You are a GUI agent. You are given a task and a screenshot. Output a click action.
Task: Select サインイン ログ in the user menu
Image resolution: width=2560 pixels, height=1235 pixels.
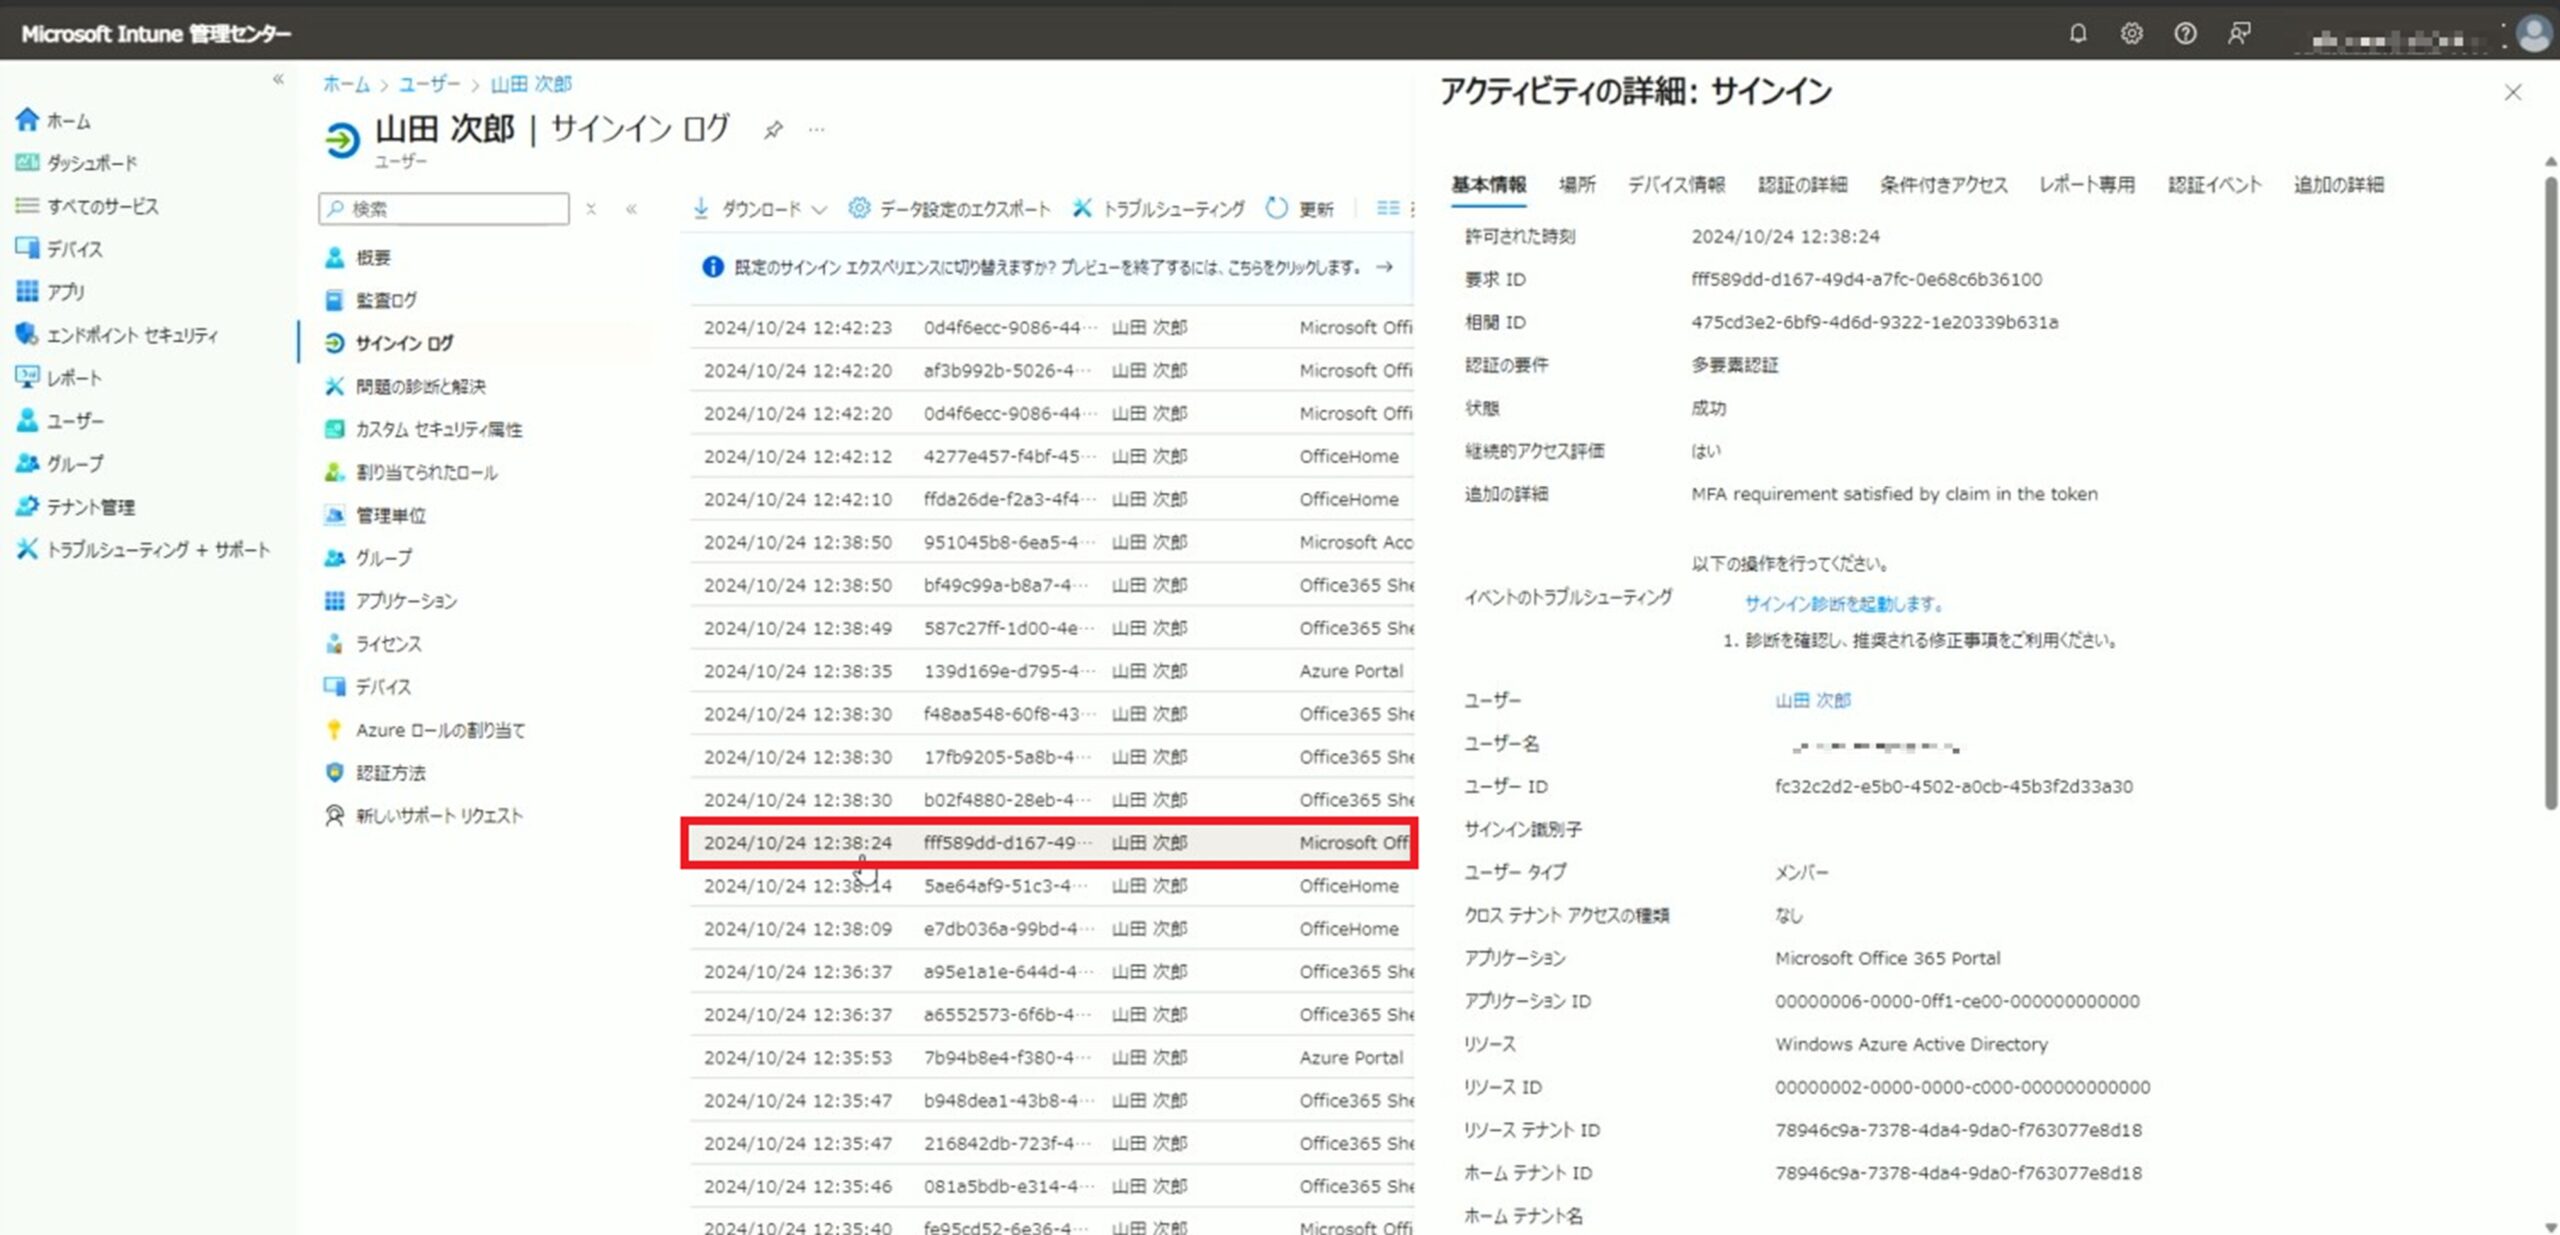click(x=389, y=343)
